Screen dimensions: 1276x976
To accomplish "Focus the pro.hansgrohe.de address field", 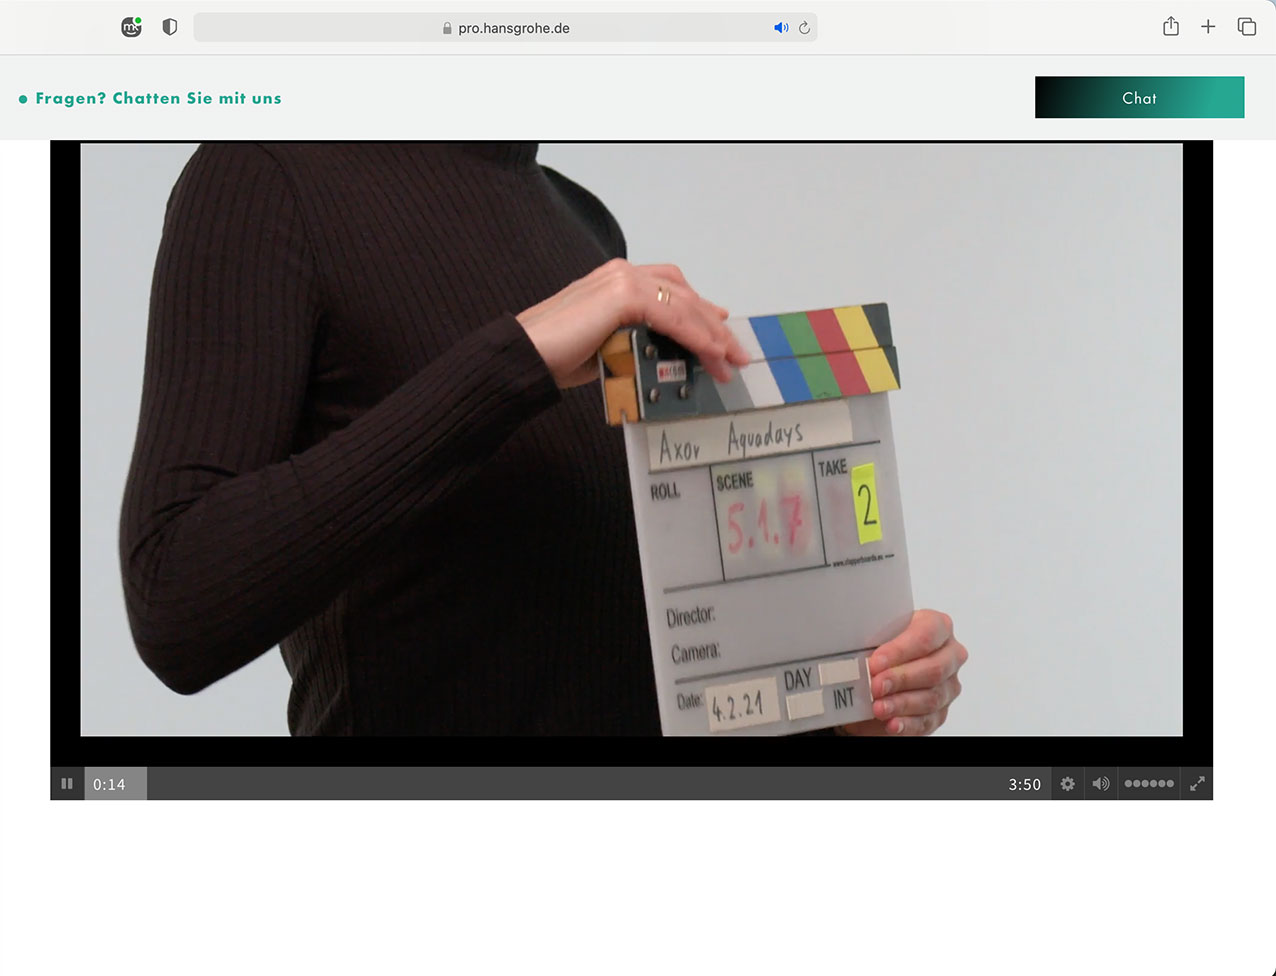I will point(513,28).
